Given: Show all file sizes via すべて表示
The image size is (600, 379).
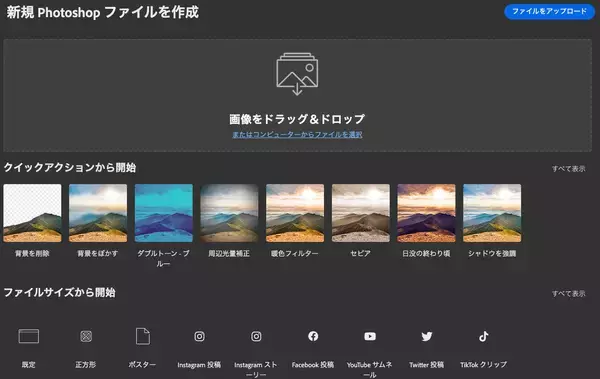Looking at the screenshot, I should (x=568, y=294).
